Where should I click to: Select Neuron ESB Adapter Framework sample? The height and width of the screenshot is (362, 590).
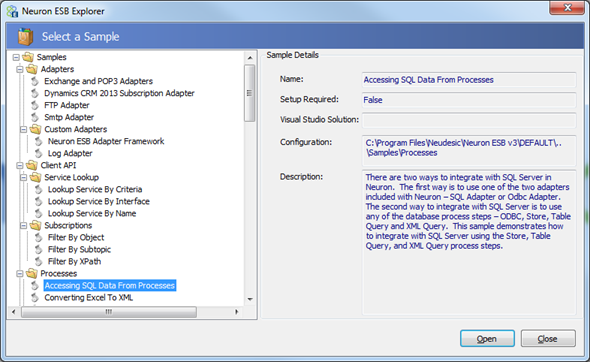click(106, 141)
